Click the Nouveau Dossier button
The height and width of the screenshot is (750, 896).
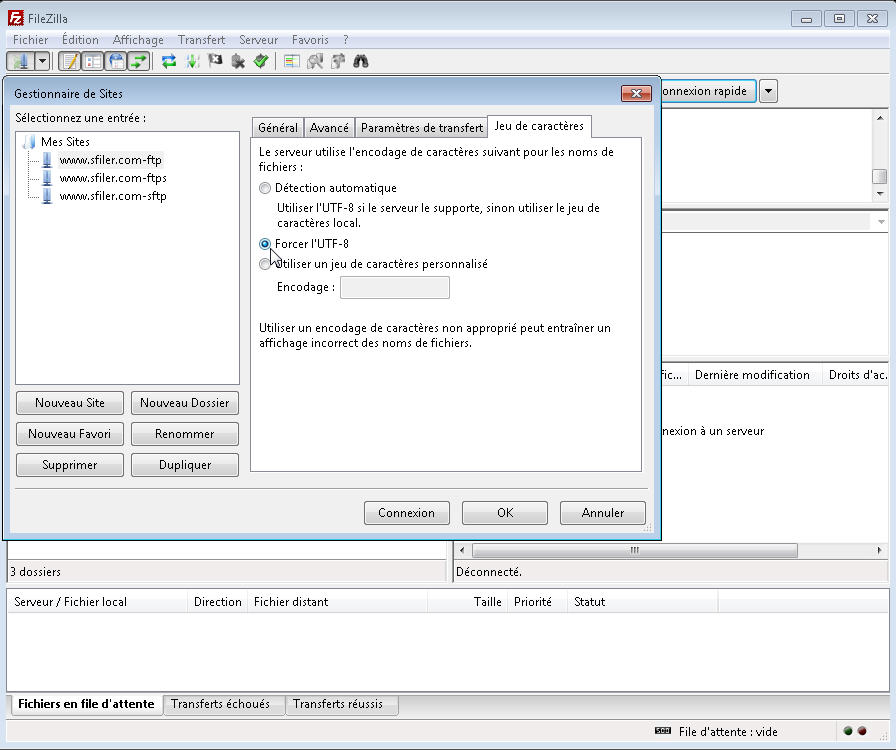coord(185,403)
